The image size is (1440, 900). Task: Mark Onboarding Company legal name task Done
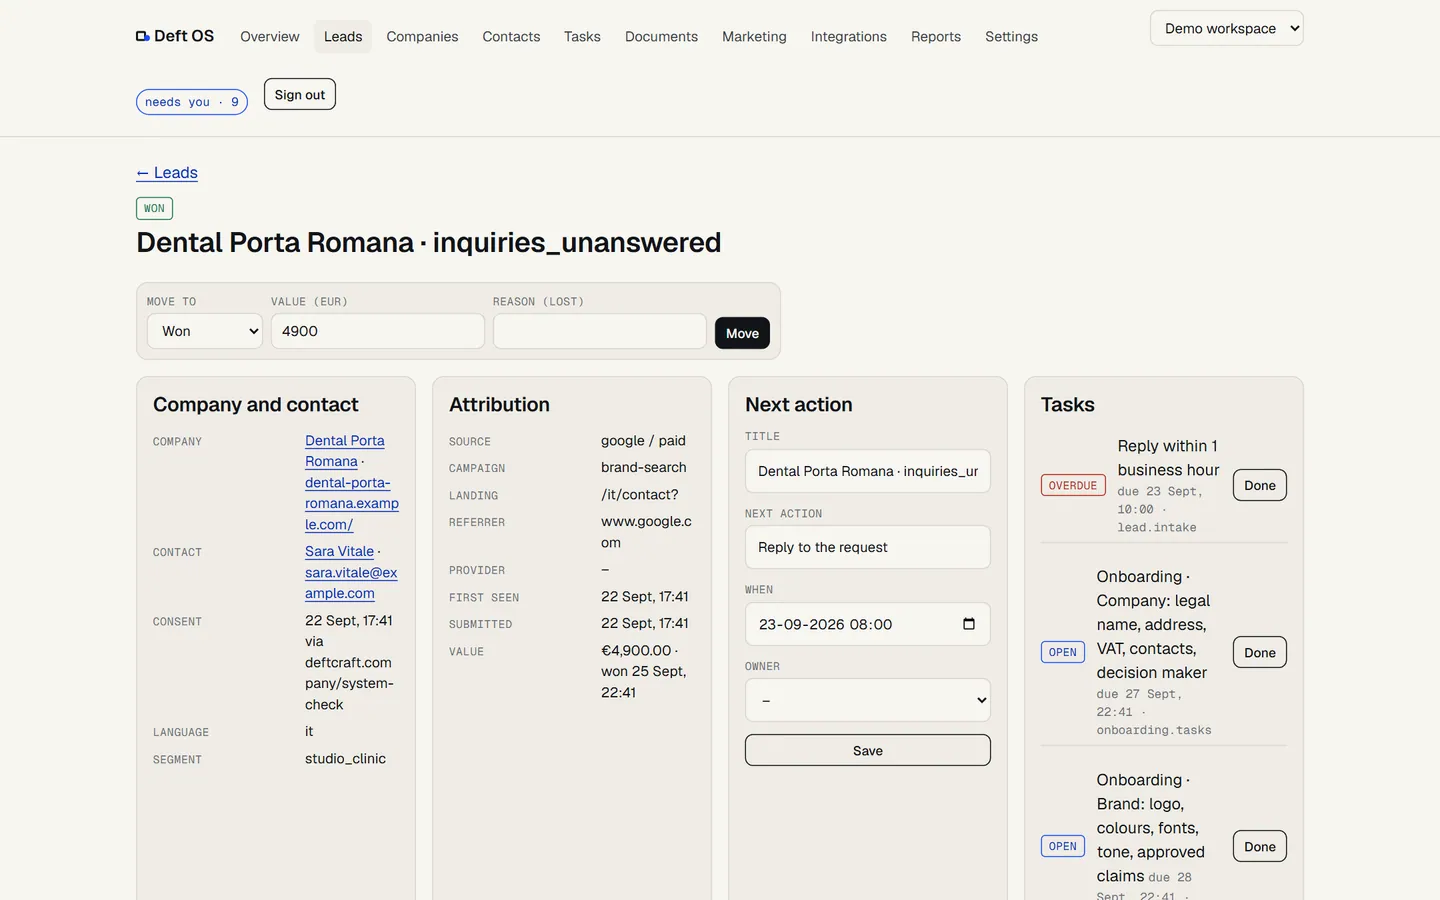tap(1260, 652)
